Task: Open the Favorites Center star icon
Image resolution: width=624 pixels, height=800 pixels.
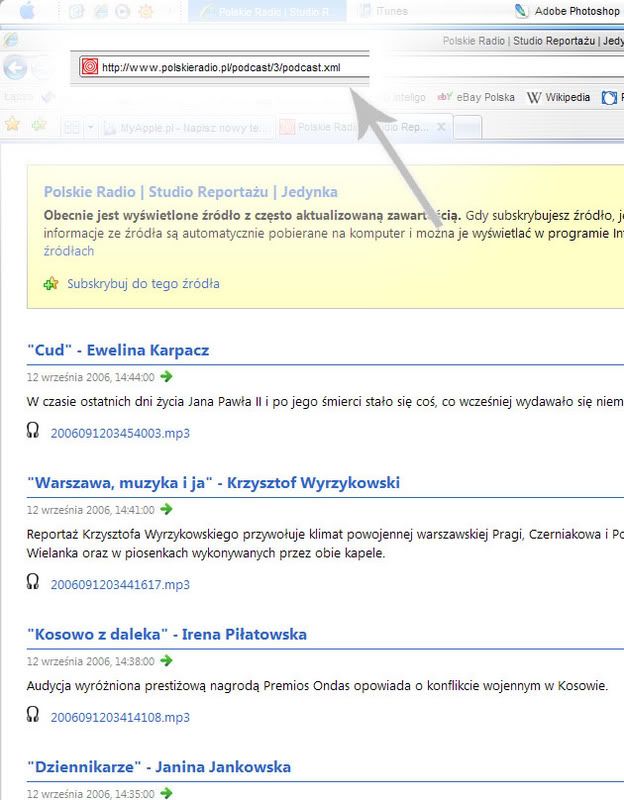Action: click(12, 124)
